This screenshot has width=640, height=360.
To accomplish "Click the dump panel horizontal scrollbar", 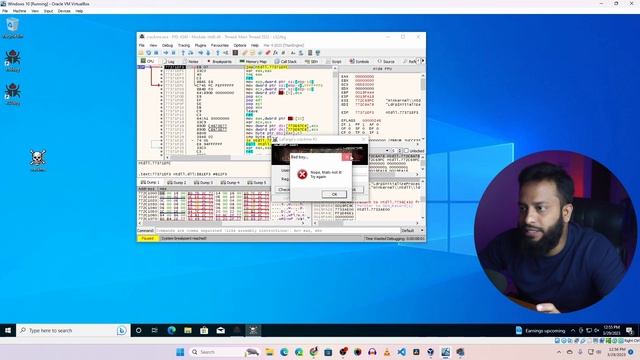I will point(222,223).
